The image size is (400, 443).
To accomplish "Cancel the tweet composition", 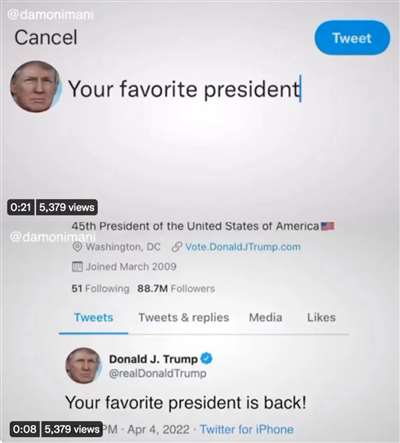I will click(46, 37).
